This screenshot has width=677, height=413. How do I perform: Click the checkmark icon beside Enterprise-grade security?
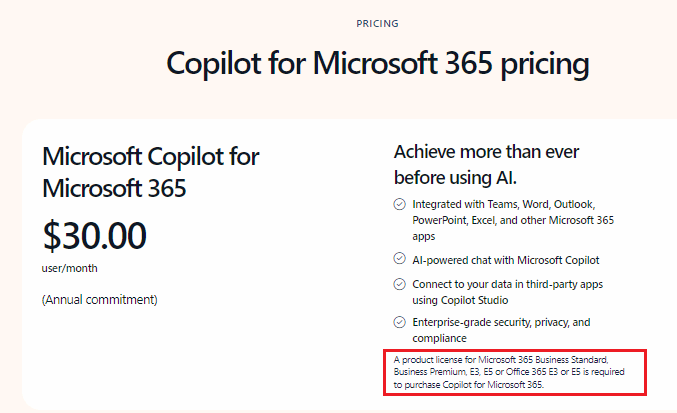pyautogui.click(x=399, y=322)
